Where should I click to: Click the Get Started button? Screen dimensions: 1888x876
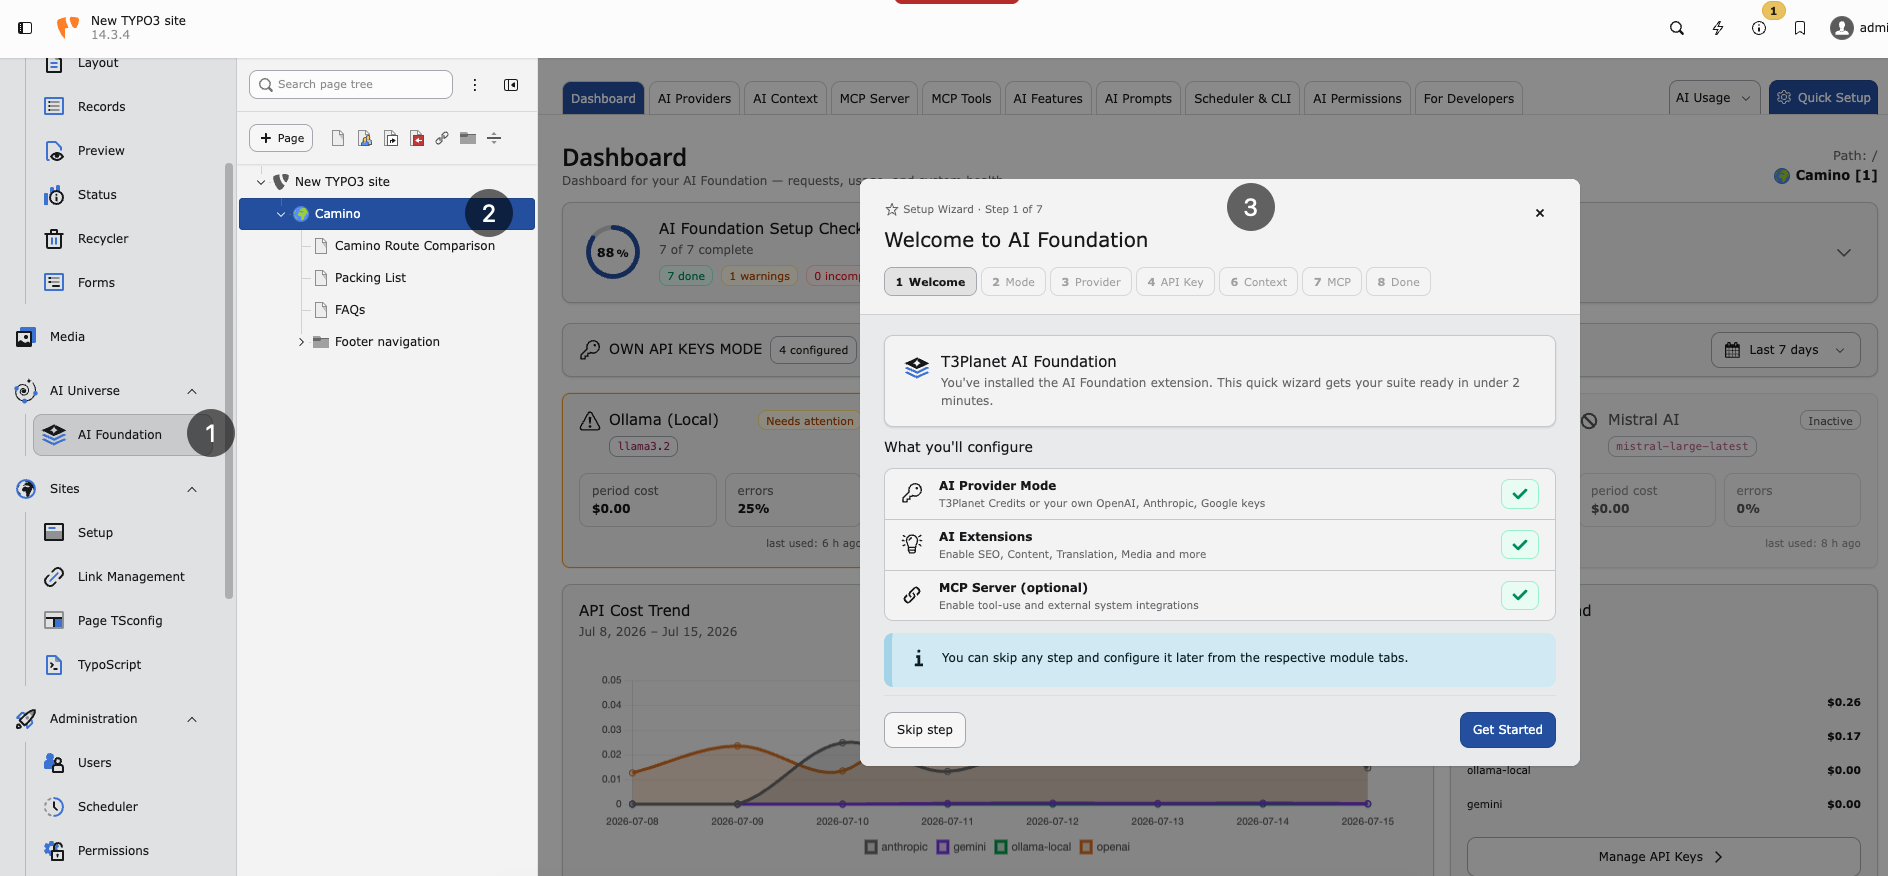[x=1507, y=730]
